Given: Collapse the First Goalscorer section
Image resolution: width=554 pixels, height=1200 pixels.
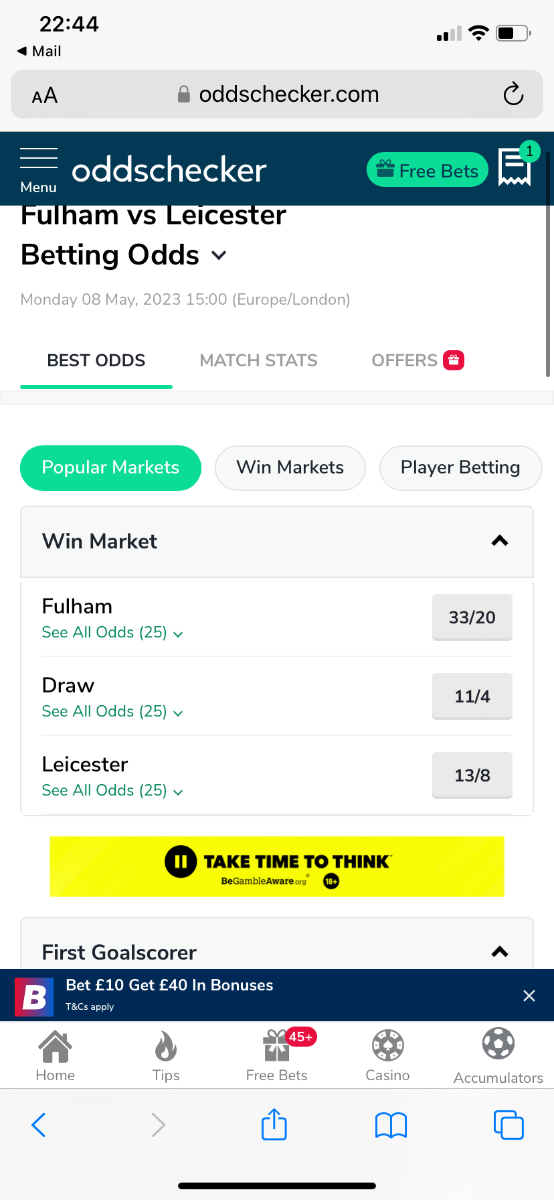Looking at the screenshot, I should (x=500, y=952).
